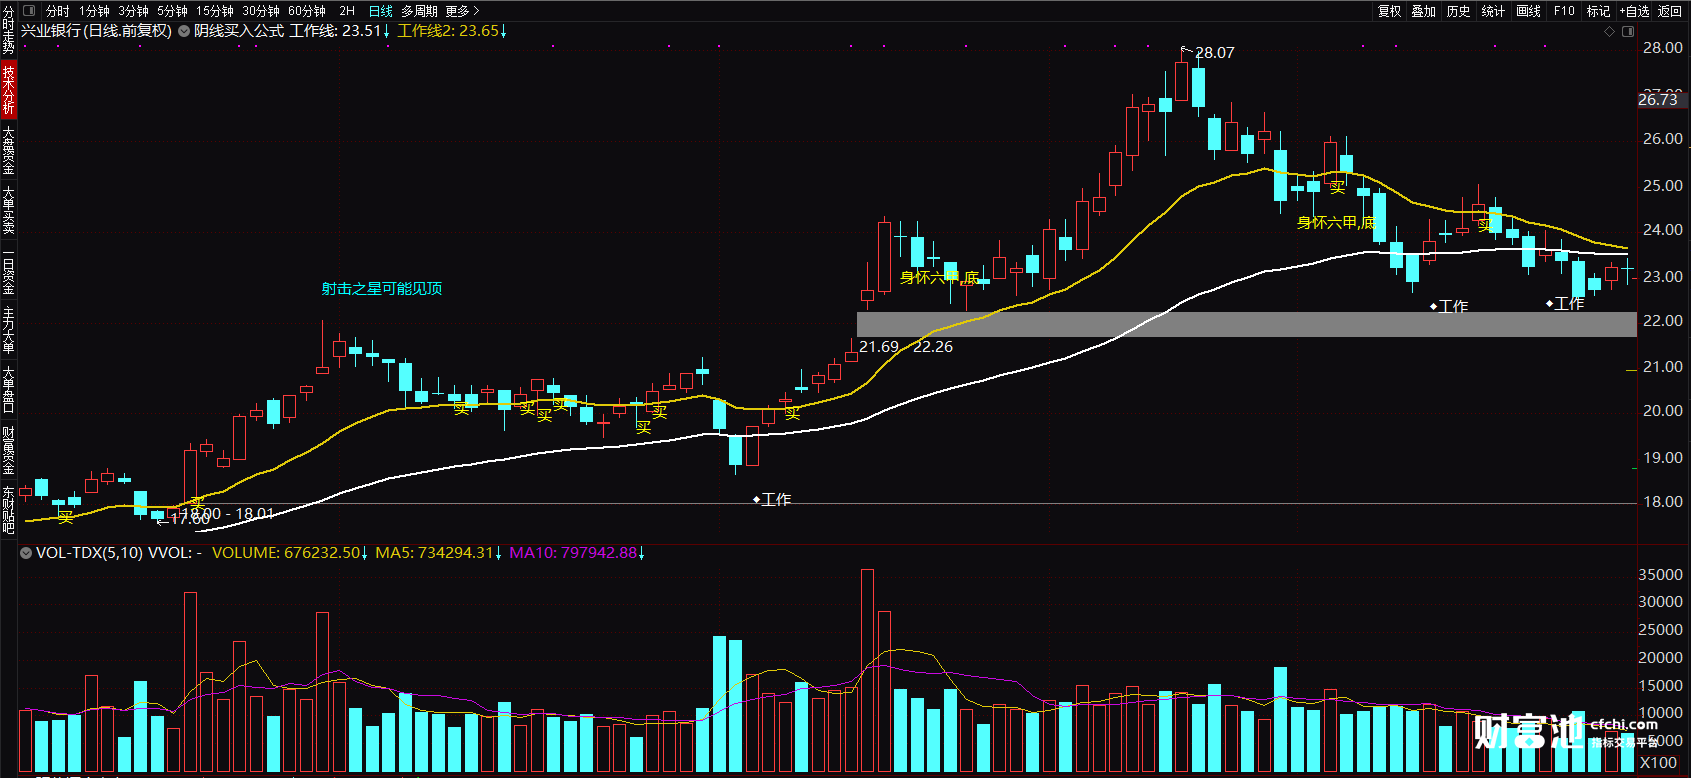Open 大盘资金 sidebar tab
The height and width of the screenshot is (778, 1691).
8,150
